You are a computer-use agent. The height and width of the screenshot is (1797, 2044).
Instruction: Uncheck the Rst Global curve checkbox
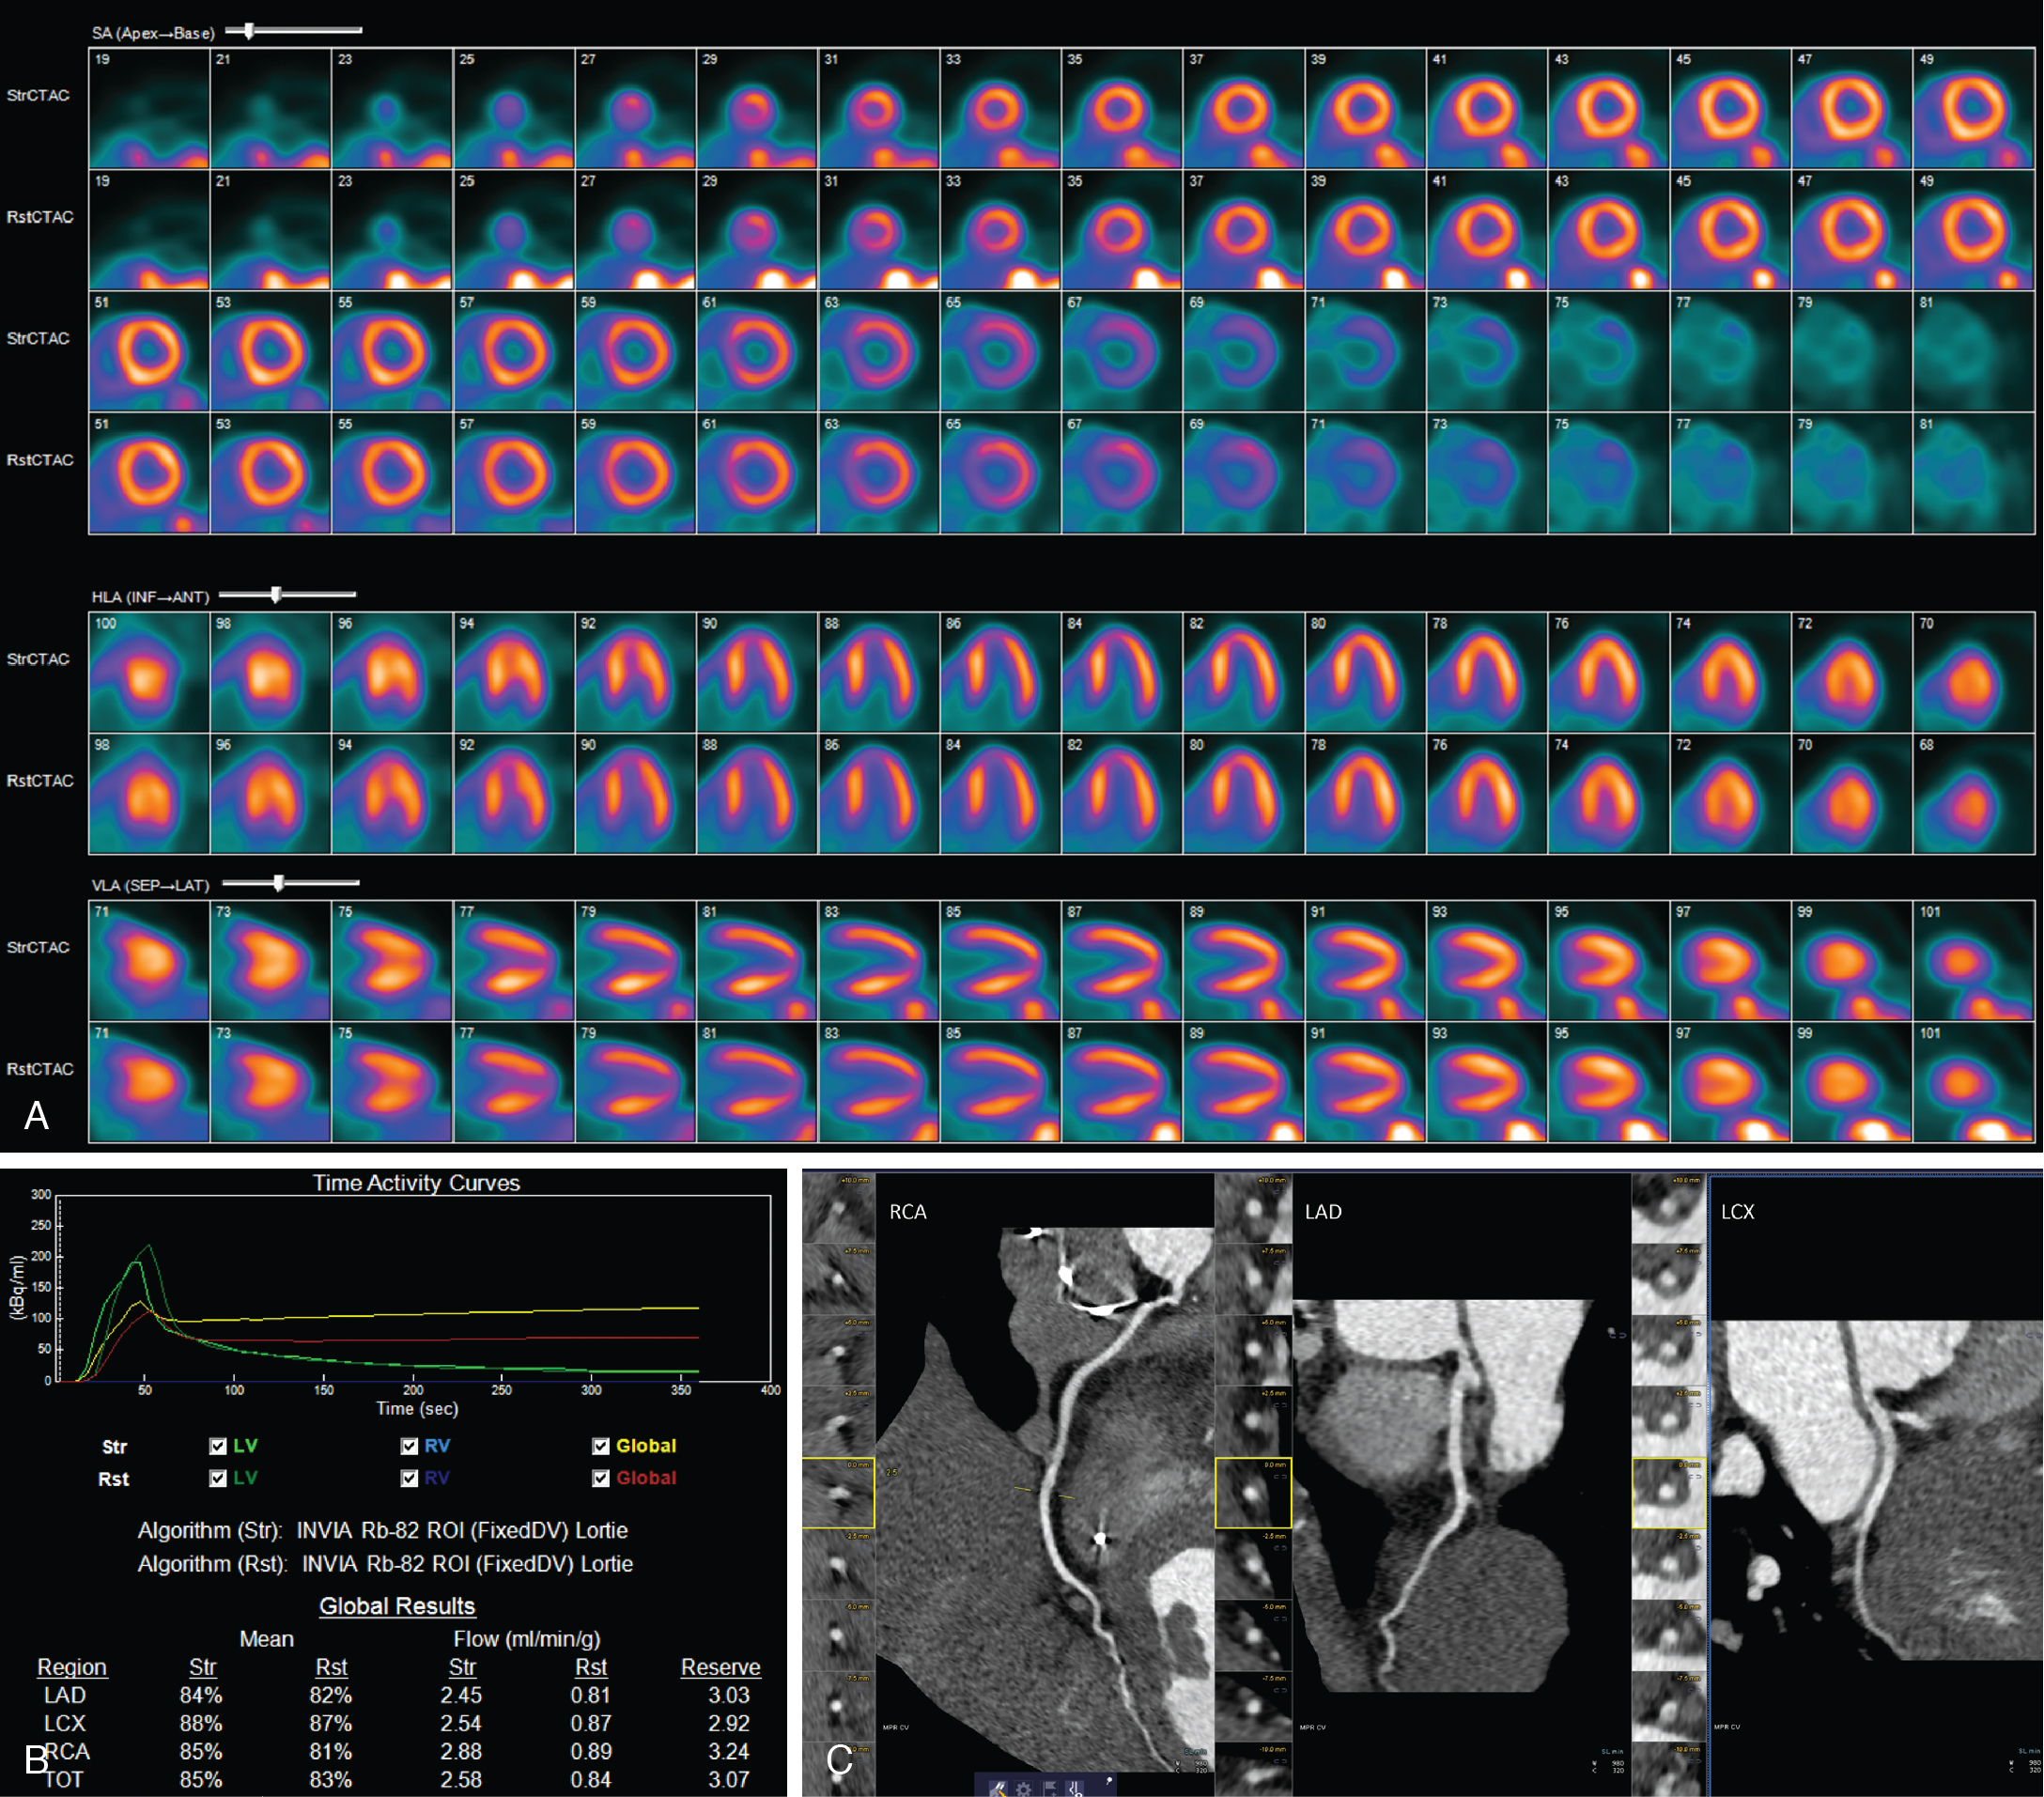601,1478
